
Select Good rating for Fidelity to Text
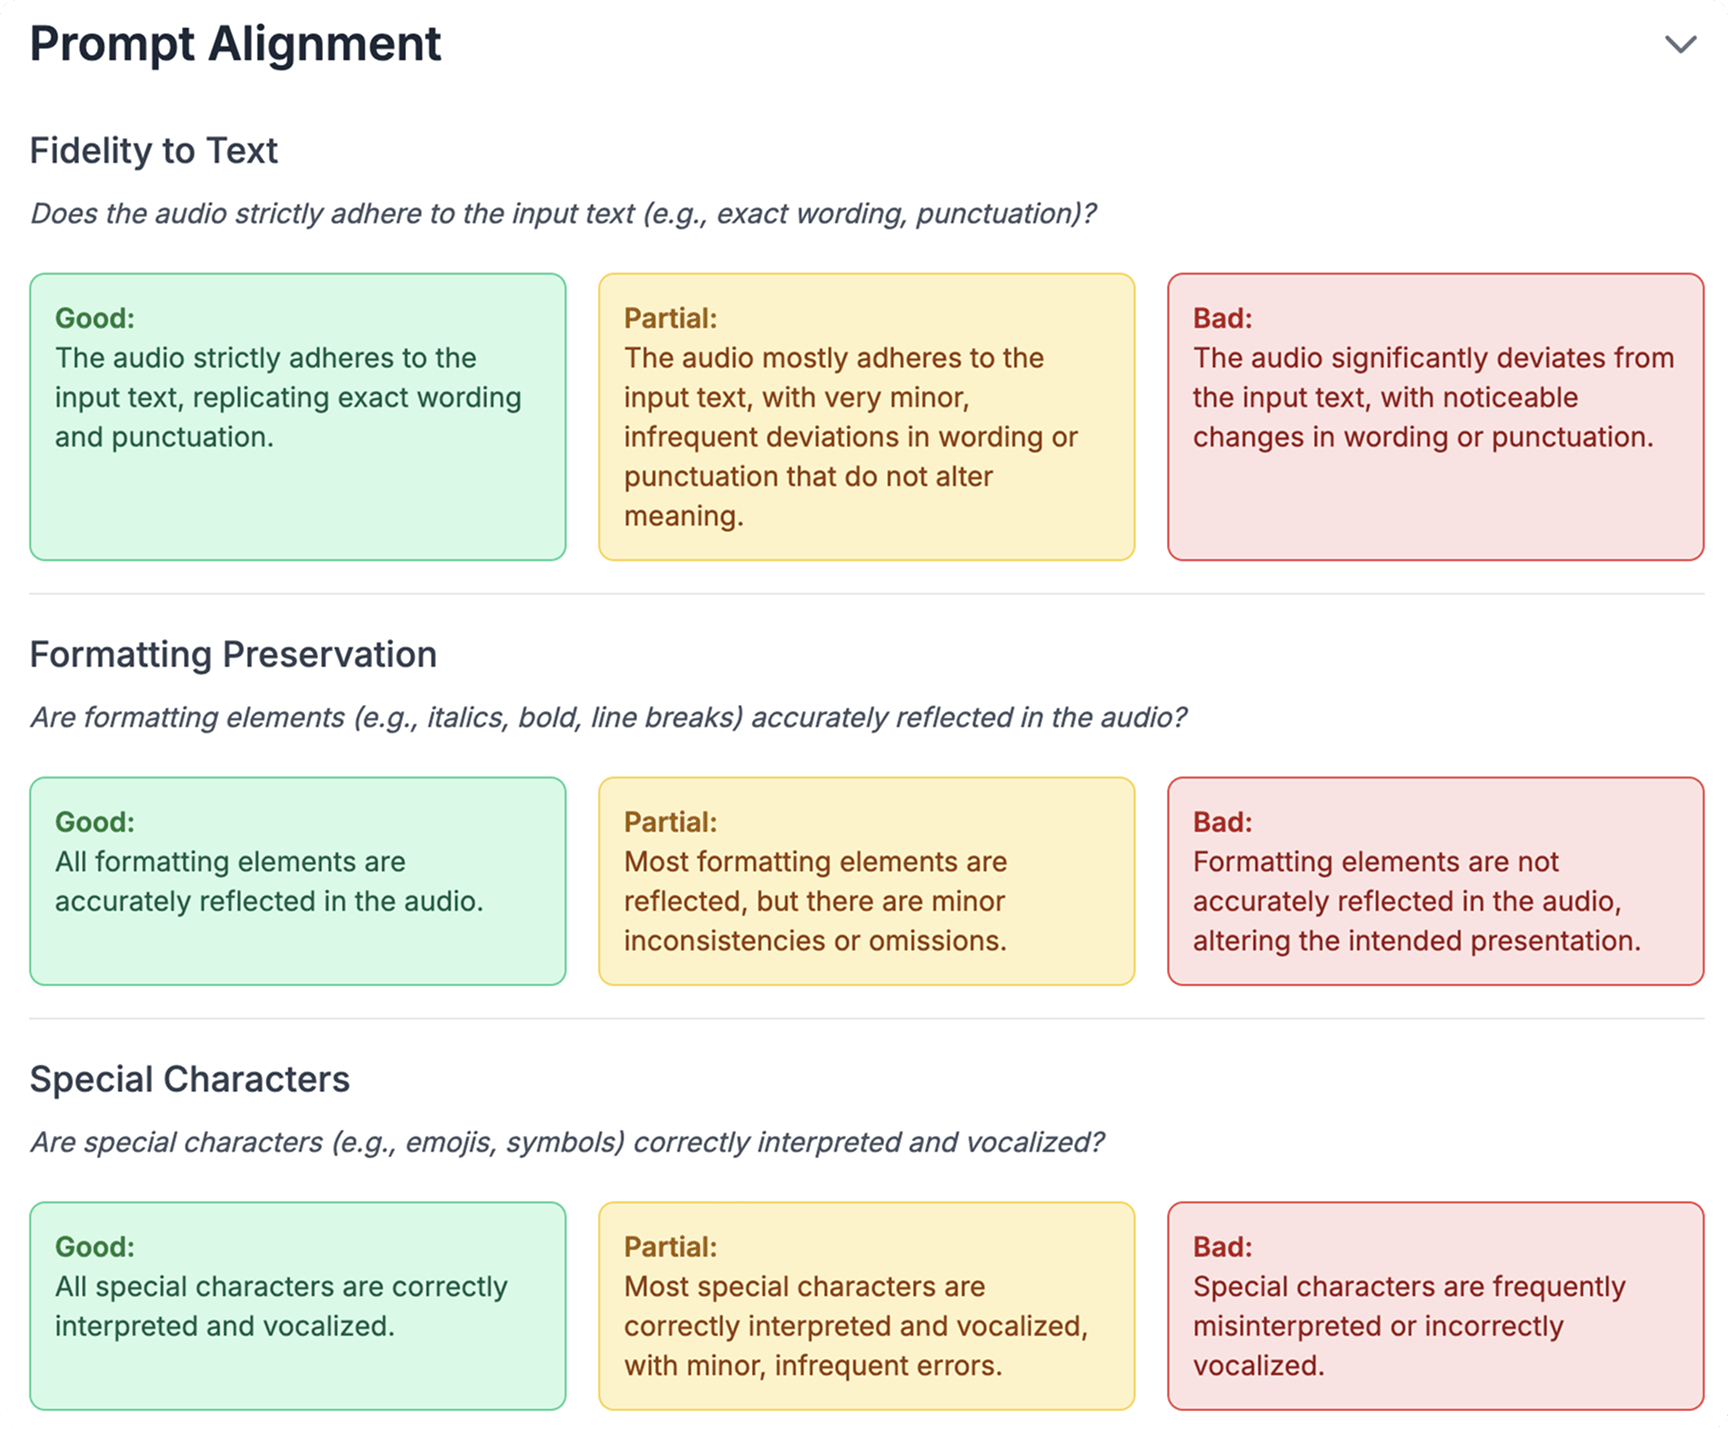298,417
